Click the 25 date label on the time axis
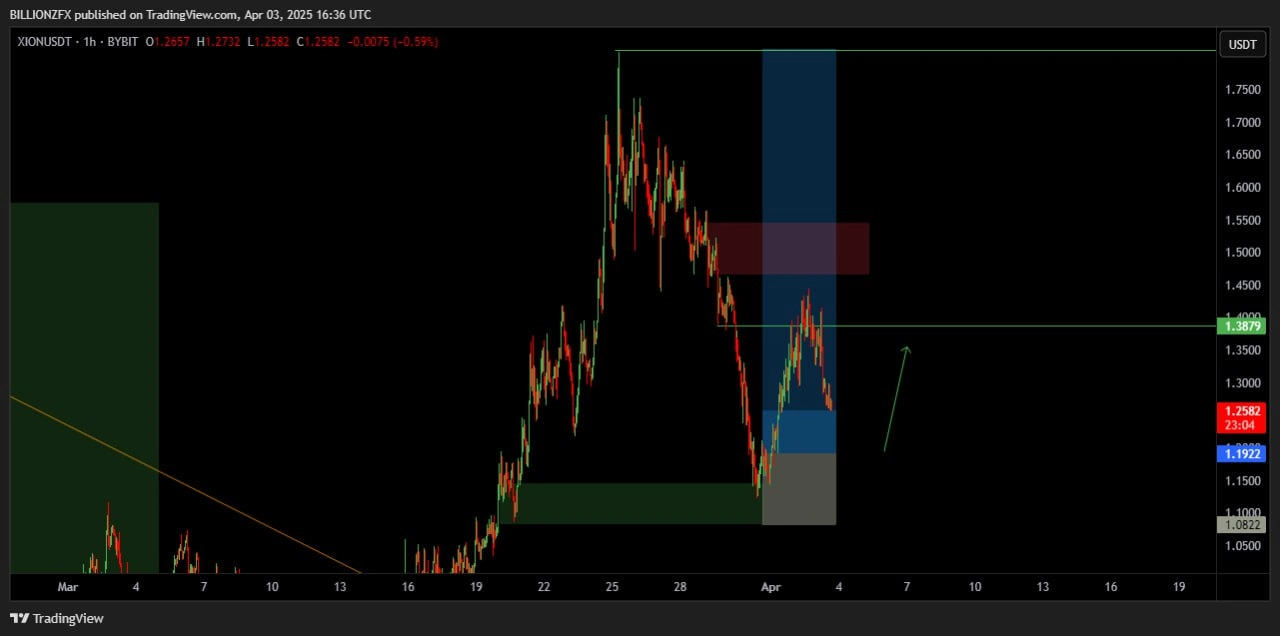 click(612, 587)
